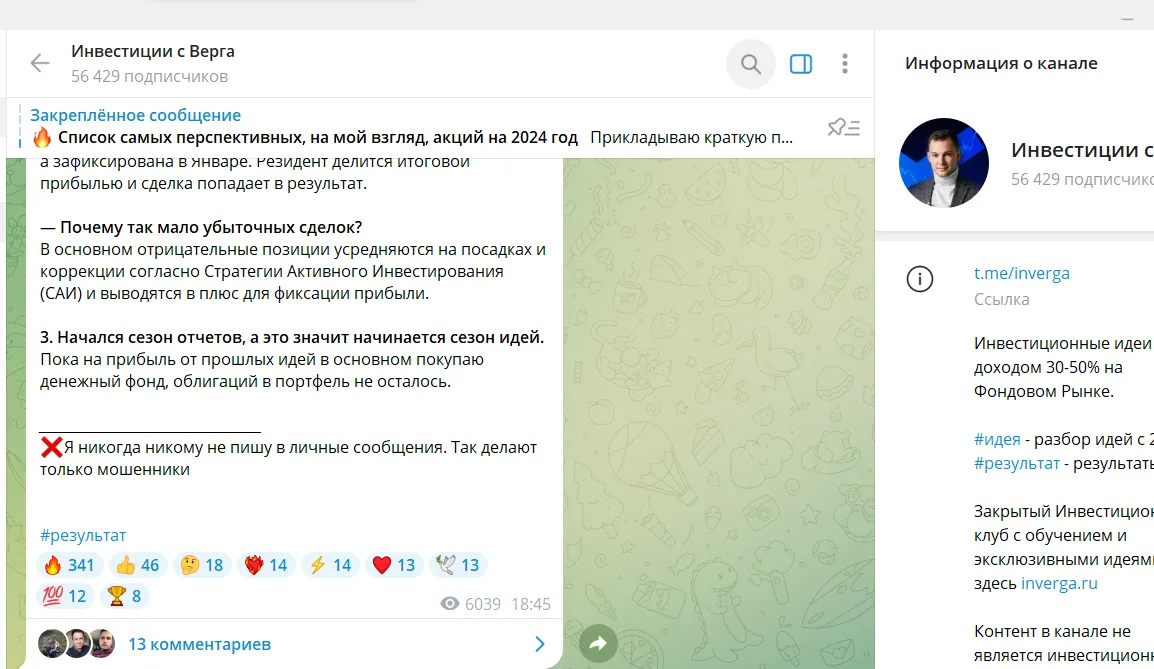Click the red cross emoji in the message

tap(52, 447)
